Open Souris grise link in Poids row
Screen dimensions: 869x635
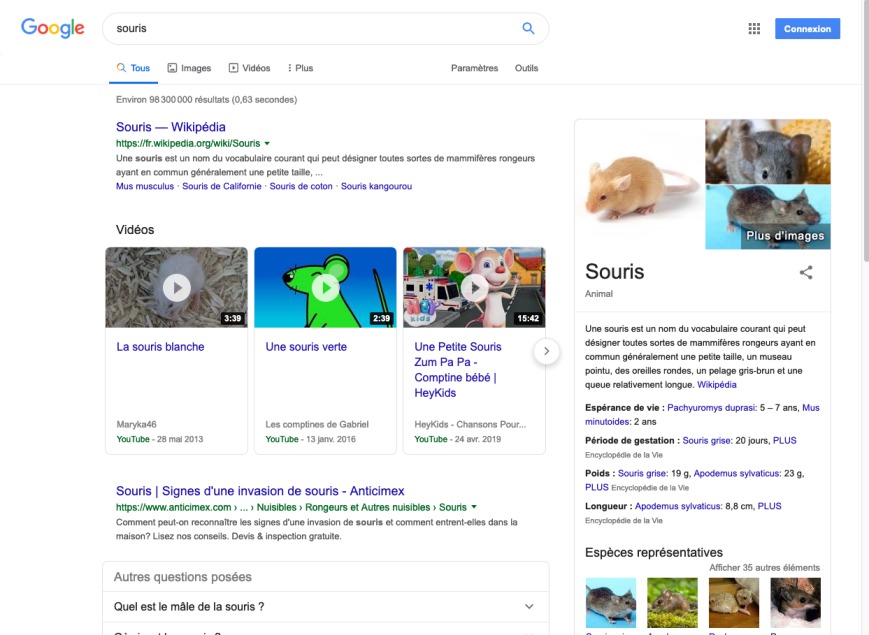pyautogui.click(x=642, y=473)
